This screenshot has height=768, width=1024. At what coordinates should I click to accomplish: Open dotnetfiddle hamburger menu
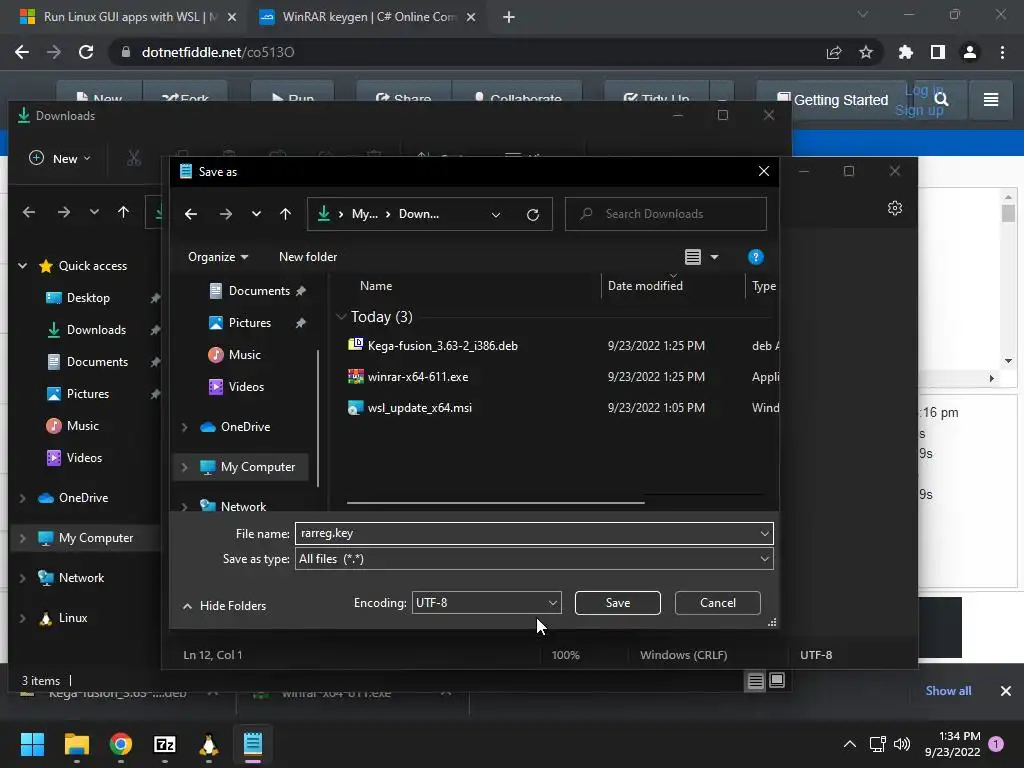click(x=991, y=100)
